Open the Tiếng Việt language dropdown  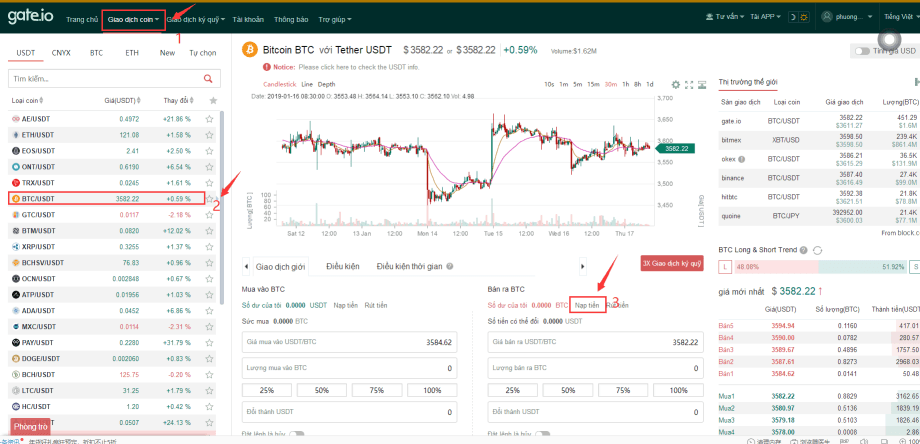pos(901,17)
